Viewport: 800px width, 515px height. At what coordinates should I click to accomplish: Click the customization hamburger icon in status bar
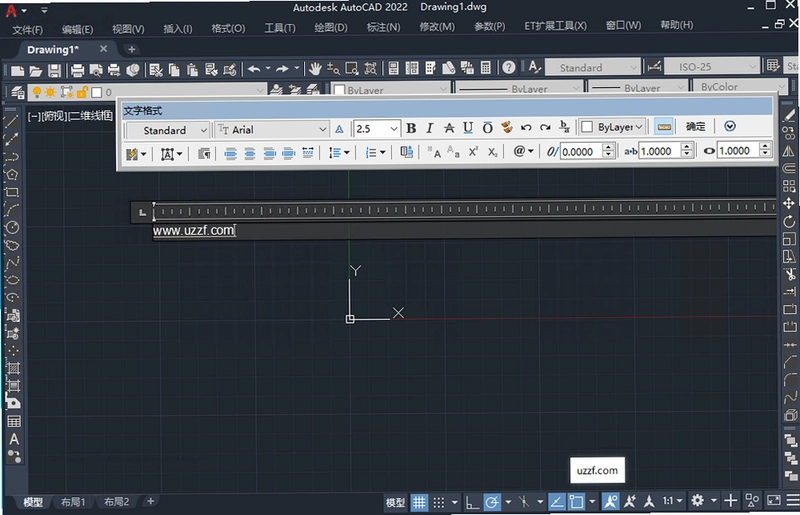(x=793, y=500)
